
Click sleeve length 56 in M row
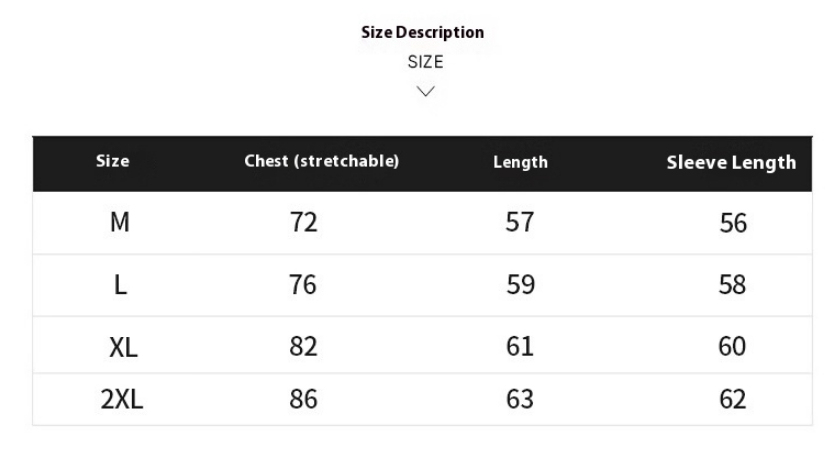pos(733,223)
